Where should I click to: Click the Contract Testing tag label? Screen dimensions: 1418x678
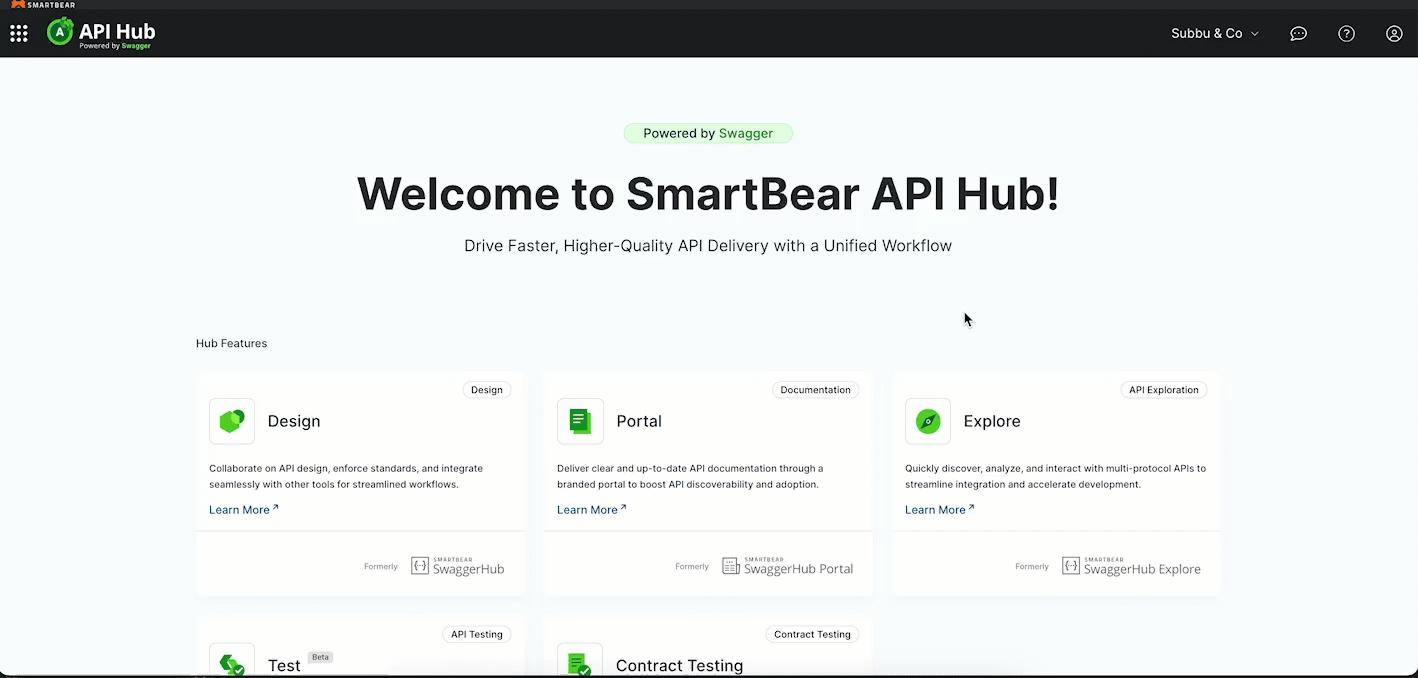[x=812, y=634]
